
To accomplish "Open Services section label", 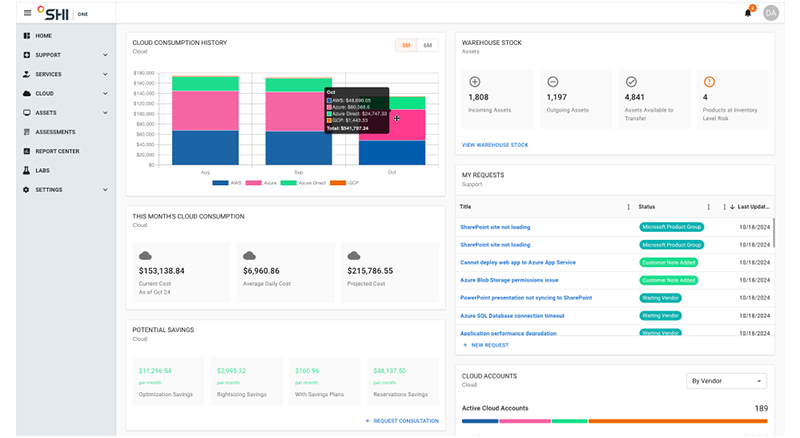I will 48,74.
